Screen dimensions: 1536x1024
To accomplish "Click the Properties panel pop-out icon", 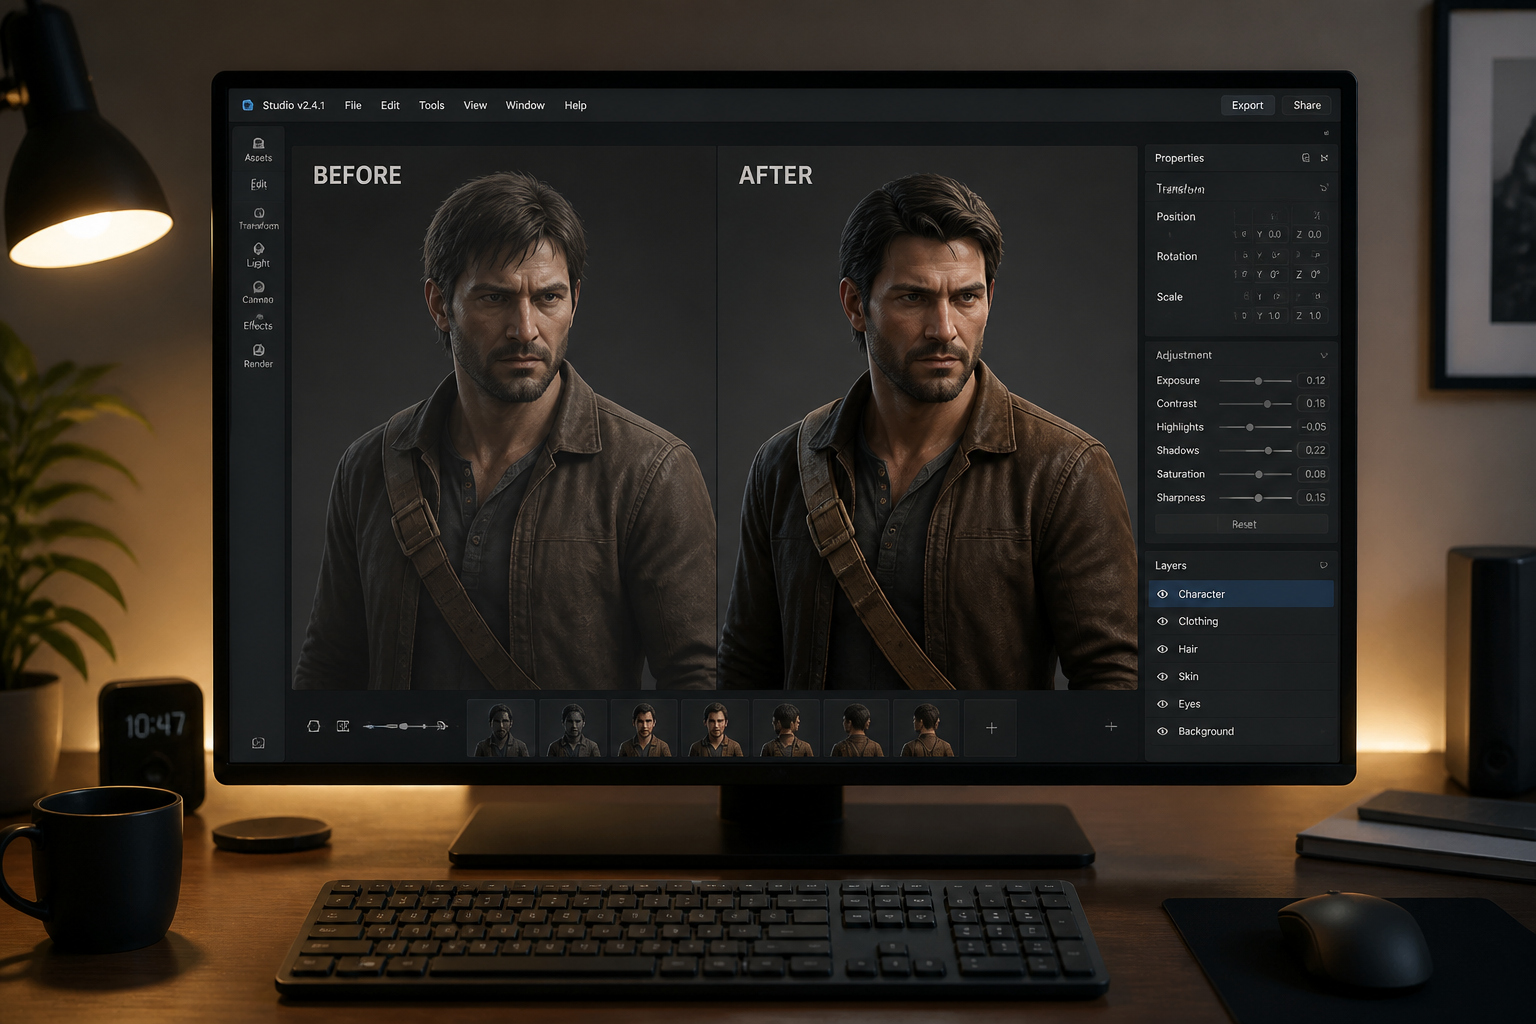I will click(x=1306, y=158).
